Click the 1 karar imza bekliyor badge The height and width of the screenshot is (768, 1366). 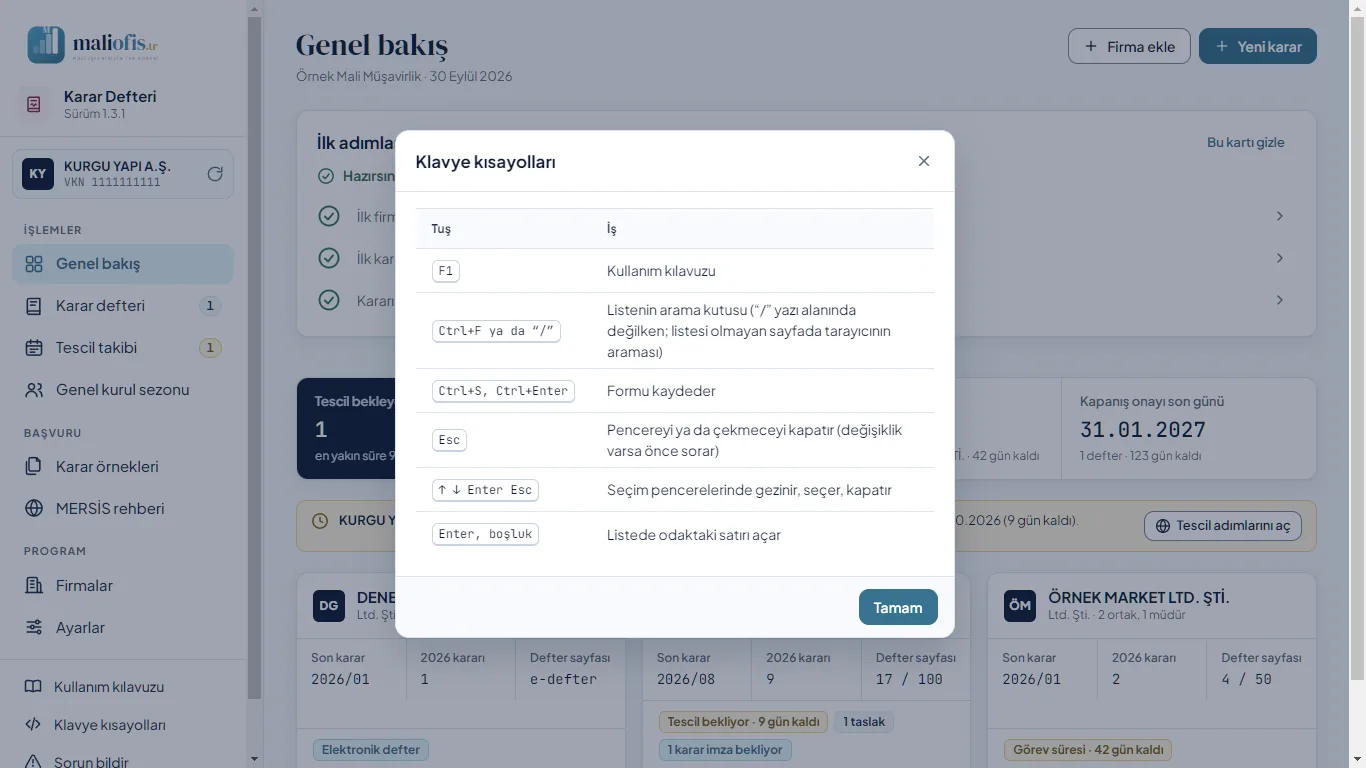click(725, 750)
